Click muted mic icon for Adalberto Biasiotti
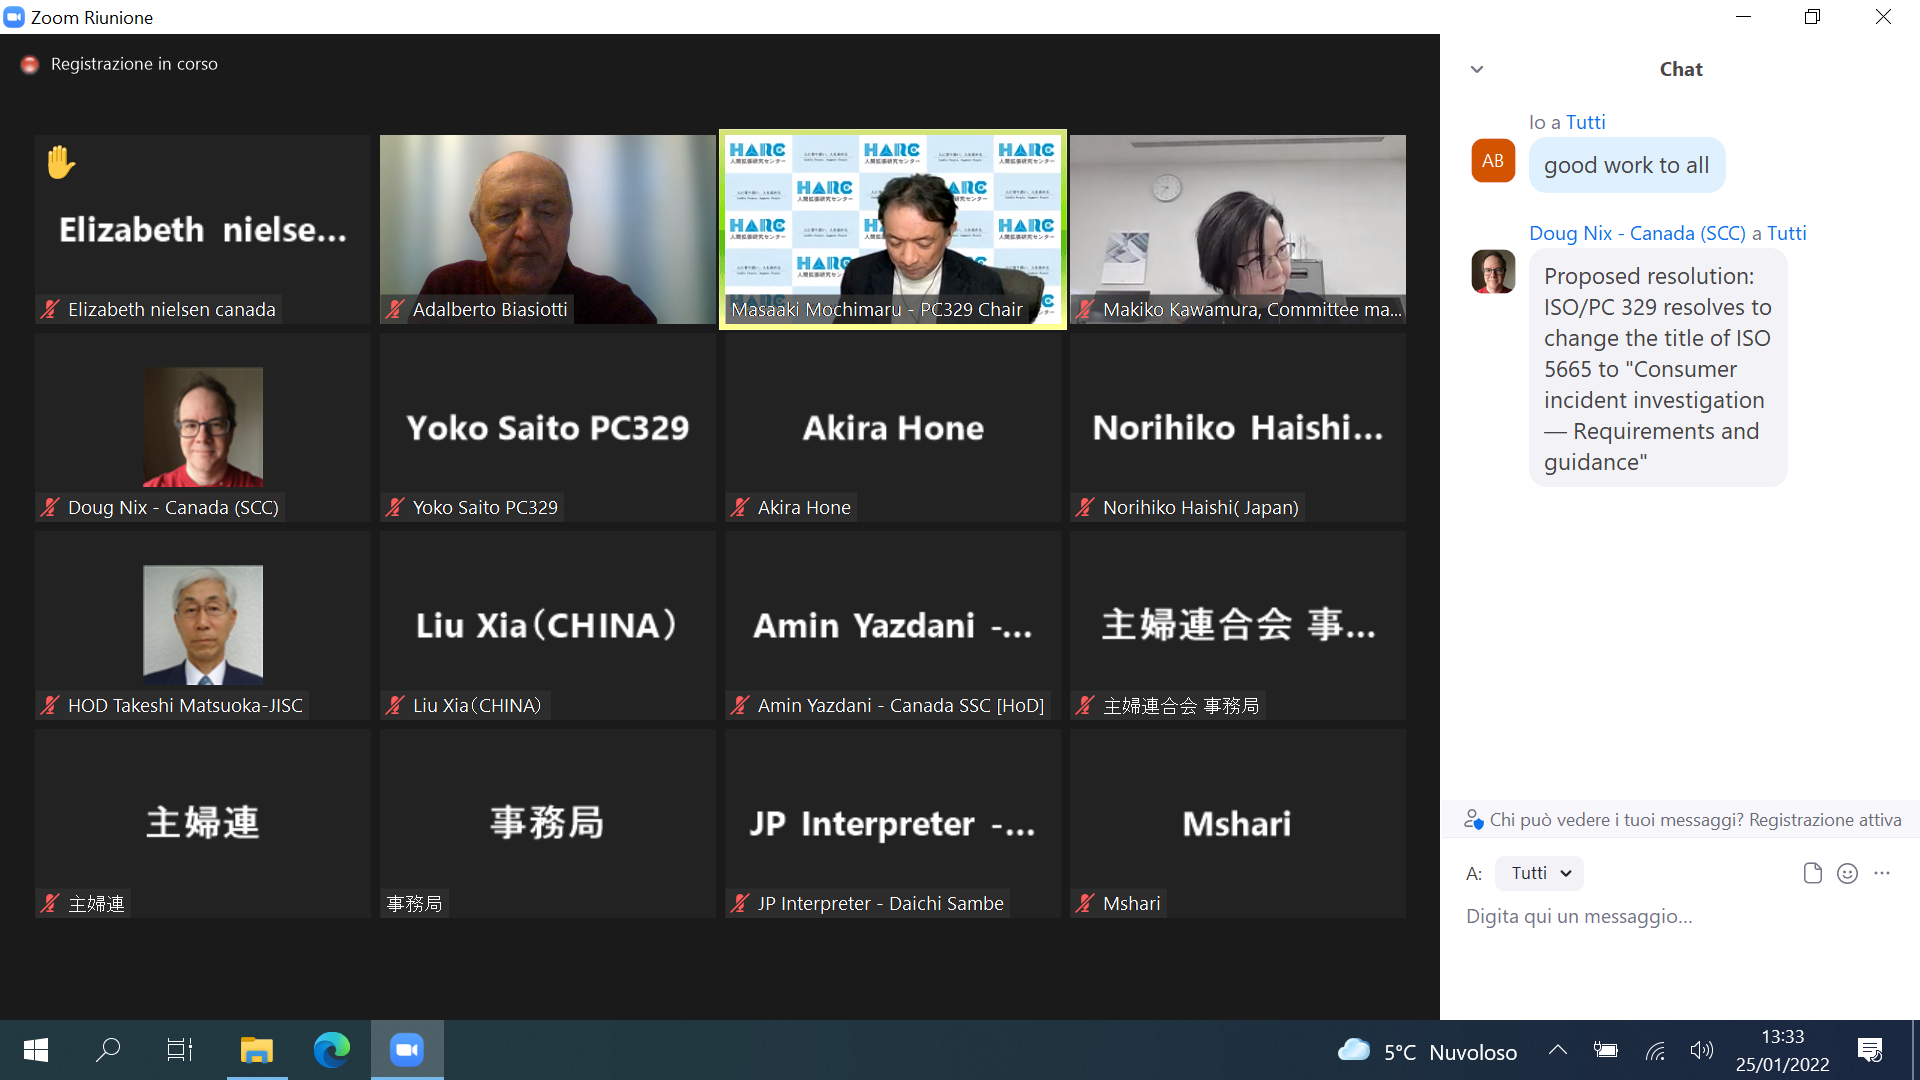The height and width of the screenshot is (1080, 1920). tap(395, 309)
